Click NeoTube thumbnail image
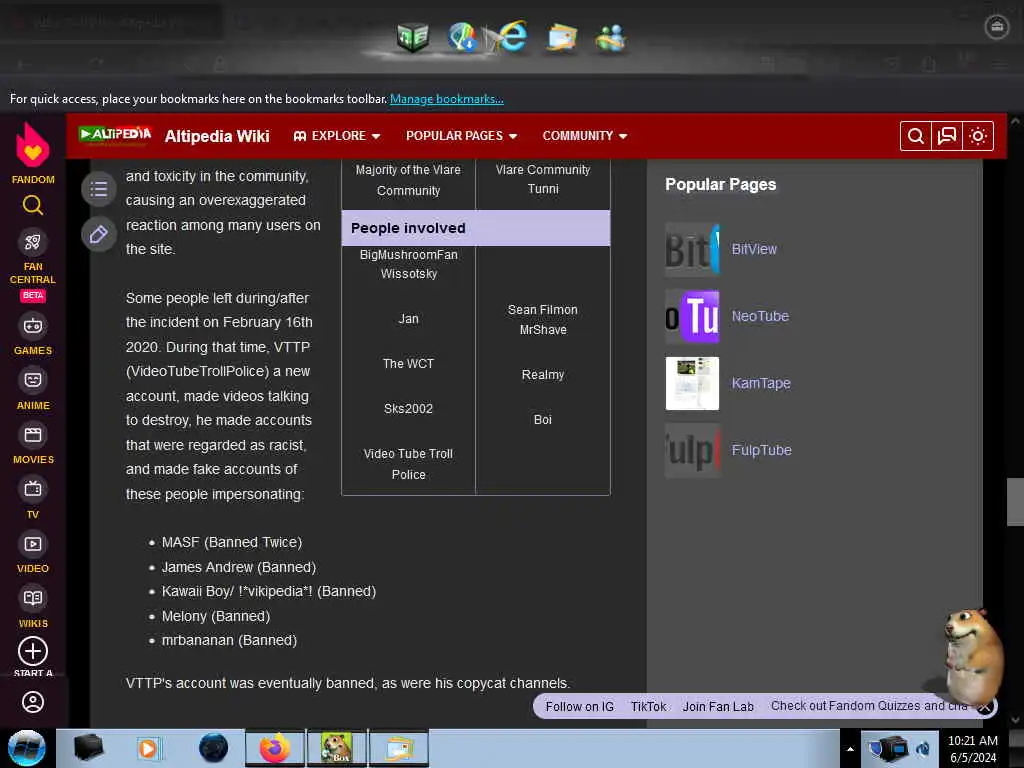1024x768 pixels. [x=692, y=316]
